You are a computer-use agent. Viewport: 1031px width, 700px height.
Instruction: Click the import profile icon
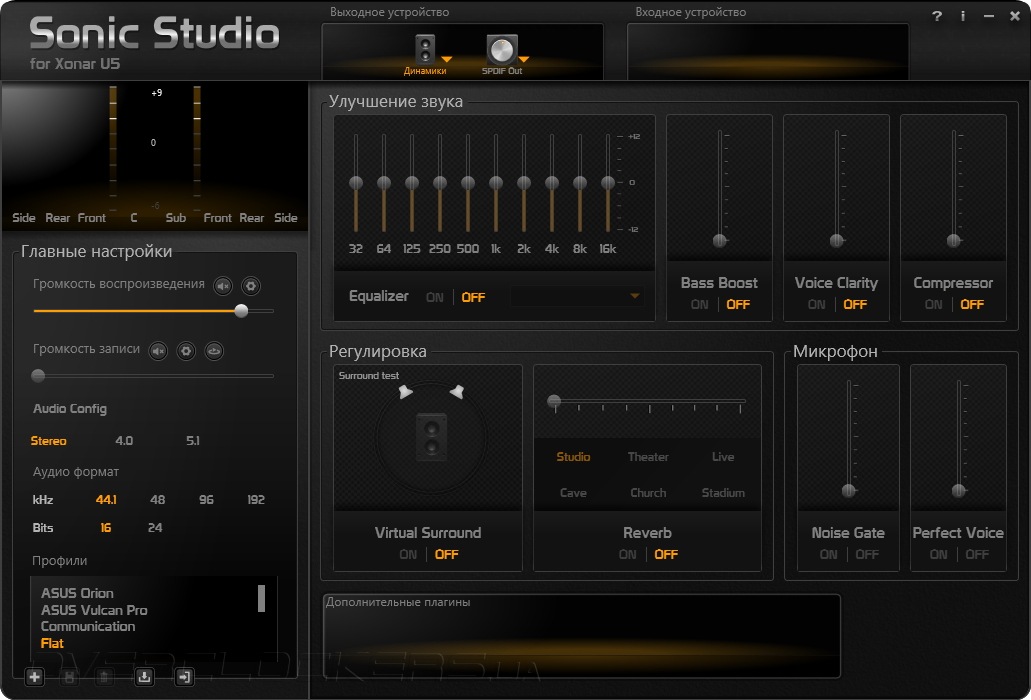pos(144,676)
